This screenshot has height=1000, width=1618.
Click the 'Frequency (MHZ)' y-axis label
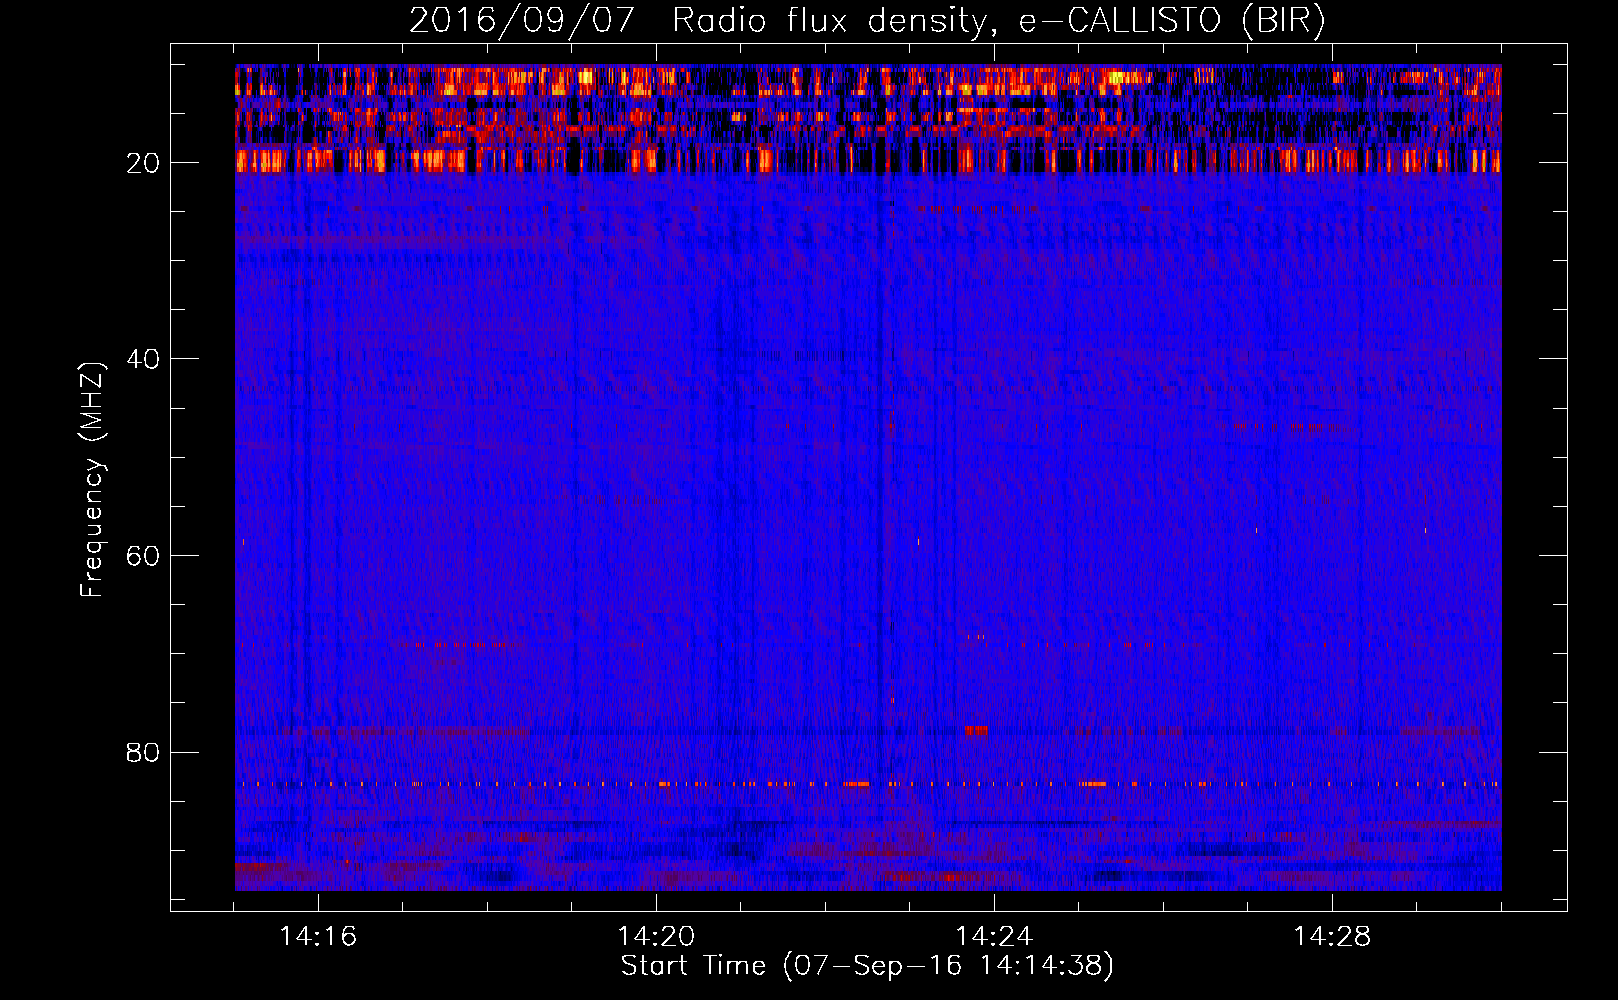point(92,480)
